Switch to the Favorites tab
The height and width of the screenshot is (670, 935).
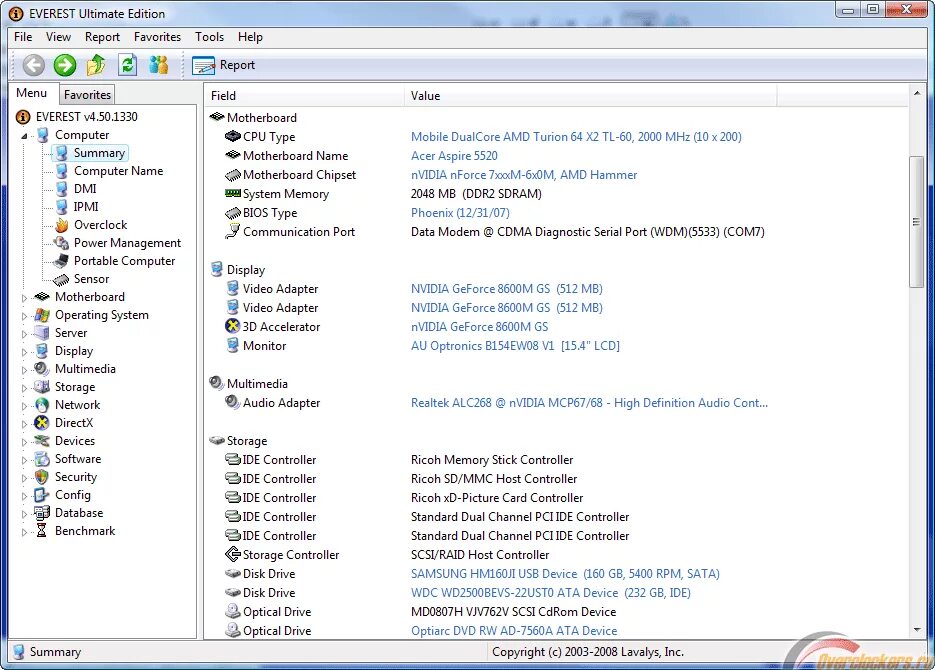[87, 94]
